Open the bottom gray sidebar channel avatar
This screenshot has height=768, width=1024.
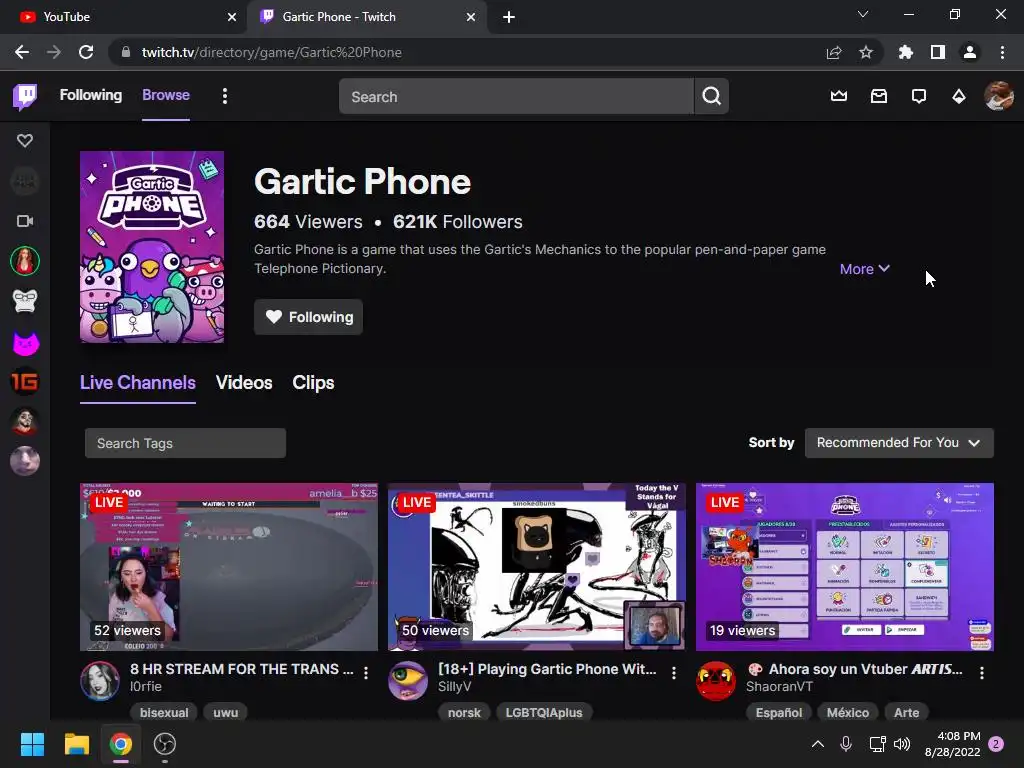[25, 462]
